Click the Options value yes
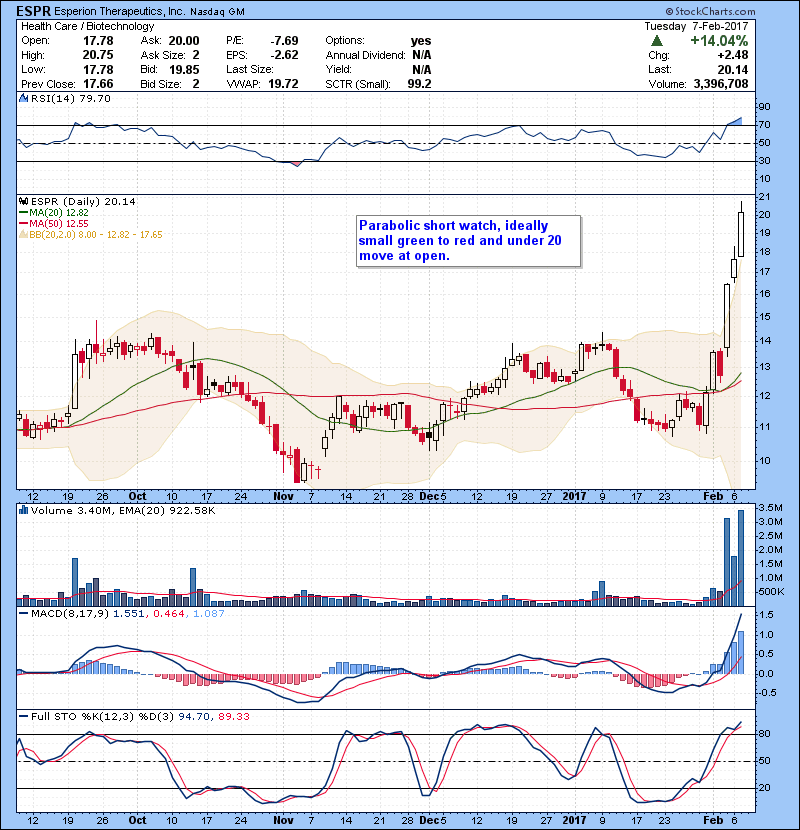800x830 pixels. (x=421, y=41)
